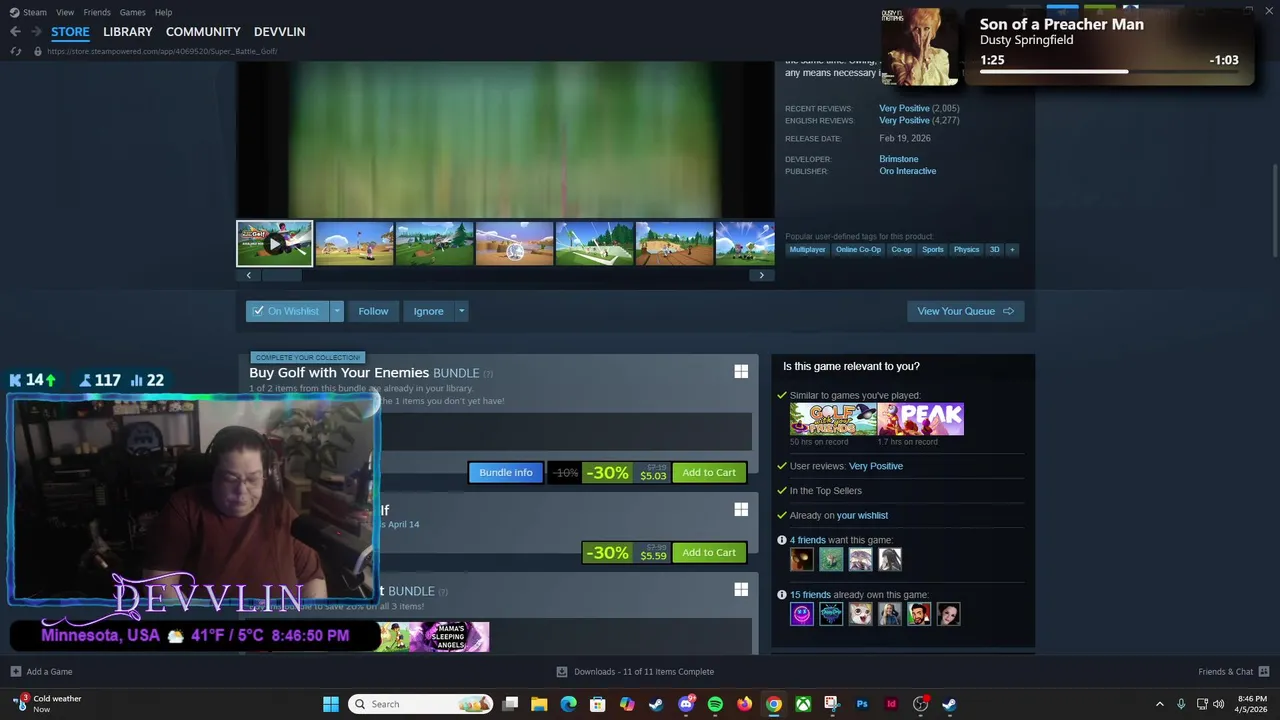Click the Downloads status icon
Screen dimensions: 1280x720
click(562, 672)
